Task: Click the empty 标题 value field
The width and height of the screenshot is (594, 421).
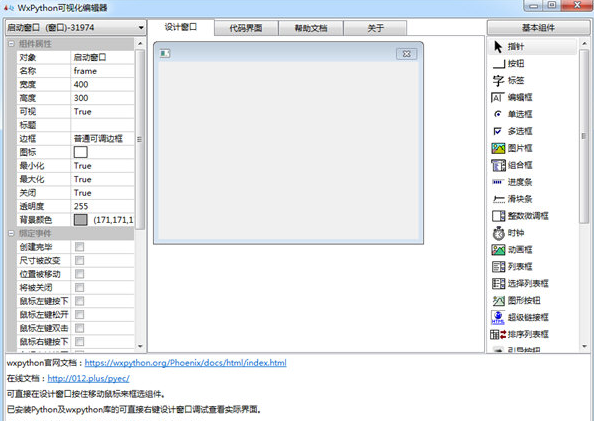Action: (102, 125)
